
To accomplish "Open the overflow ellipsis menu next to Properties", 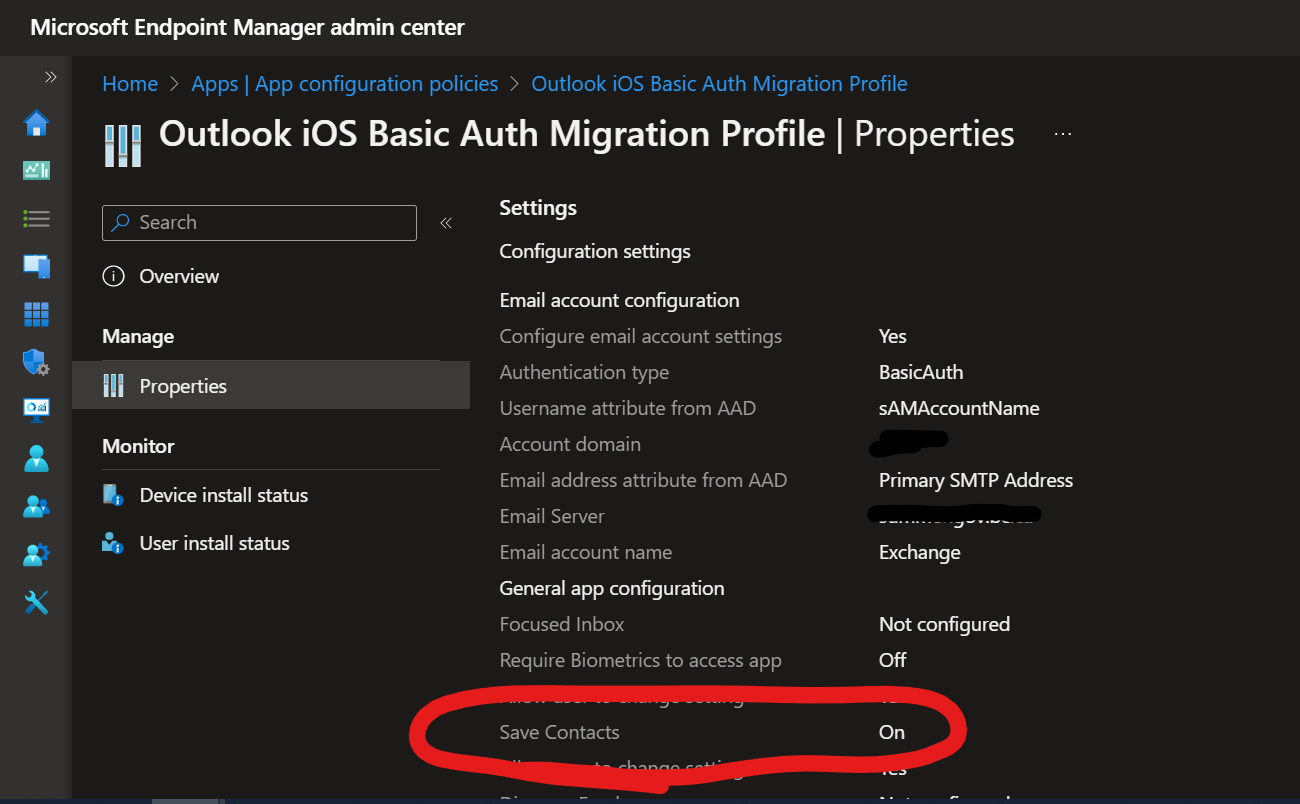I will 1062,133.
